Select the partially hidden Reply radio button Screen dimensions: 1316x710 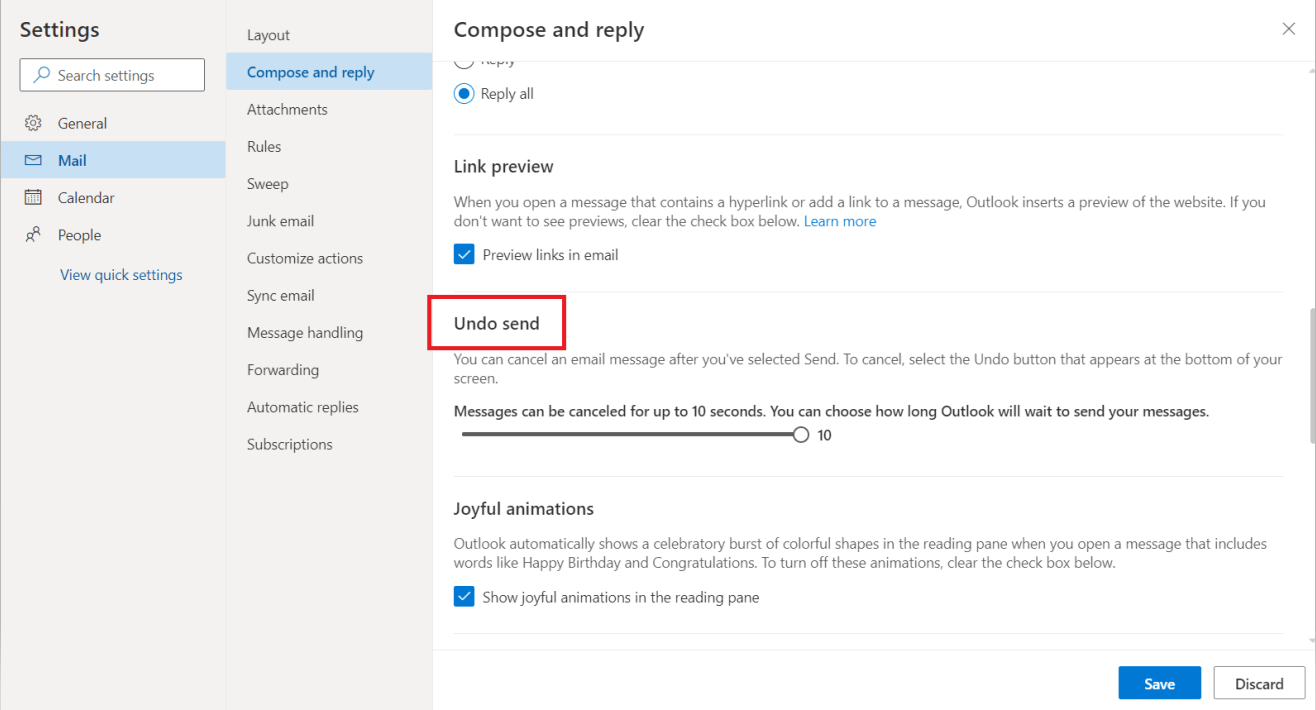click(464, 62)
